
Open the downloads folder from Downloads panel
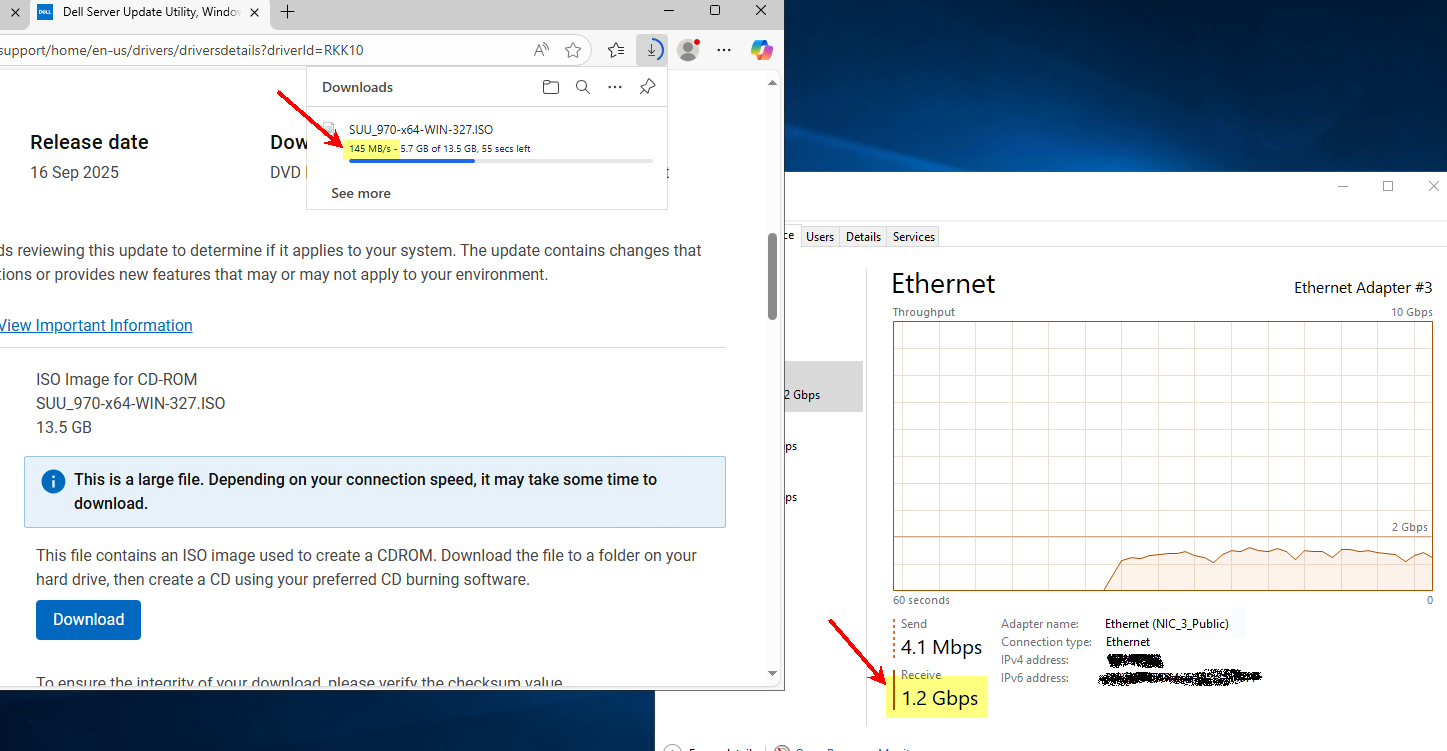tap(550, 87)
